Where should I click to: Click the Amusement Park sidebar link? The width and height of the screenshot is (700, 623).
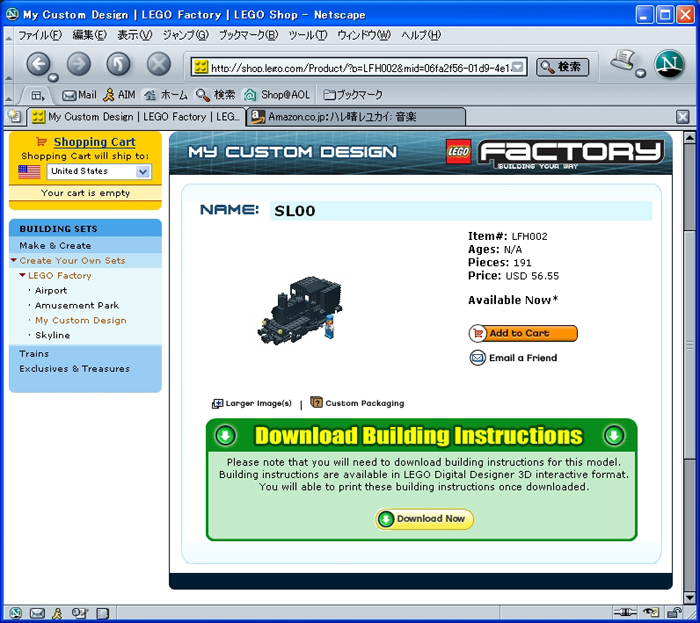[77, 305]
